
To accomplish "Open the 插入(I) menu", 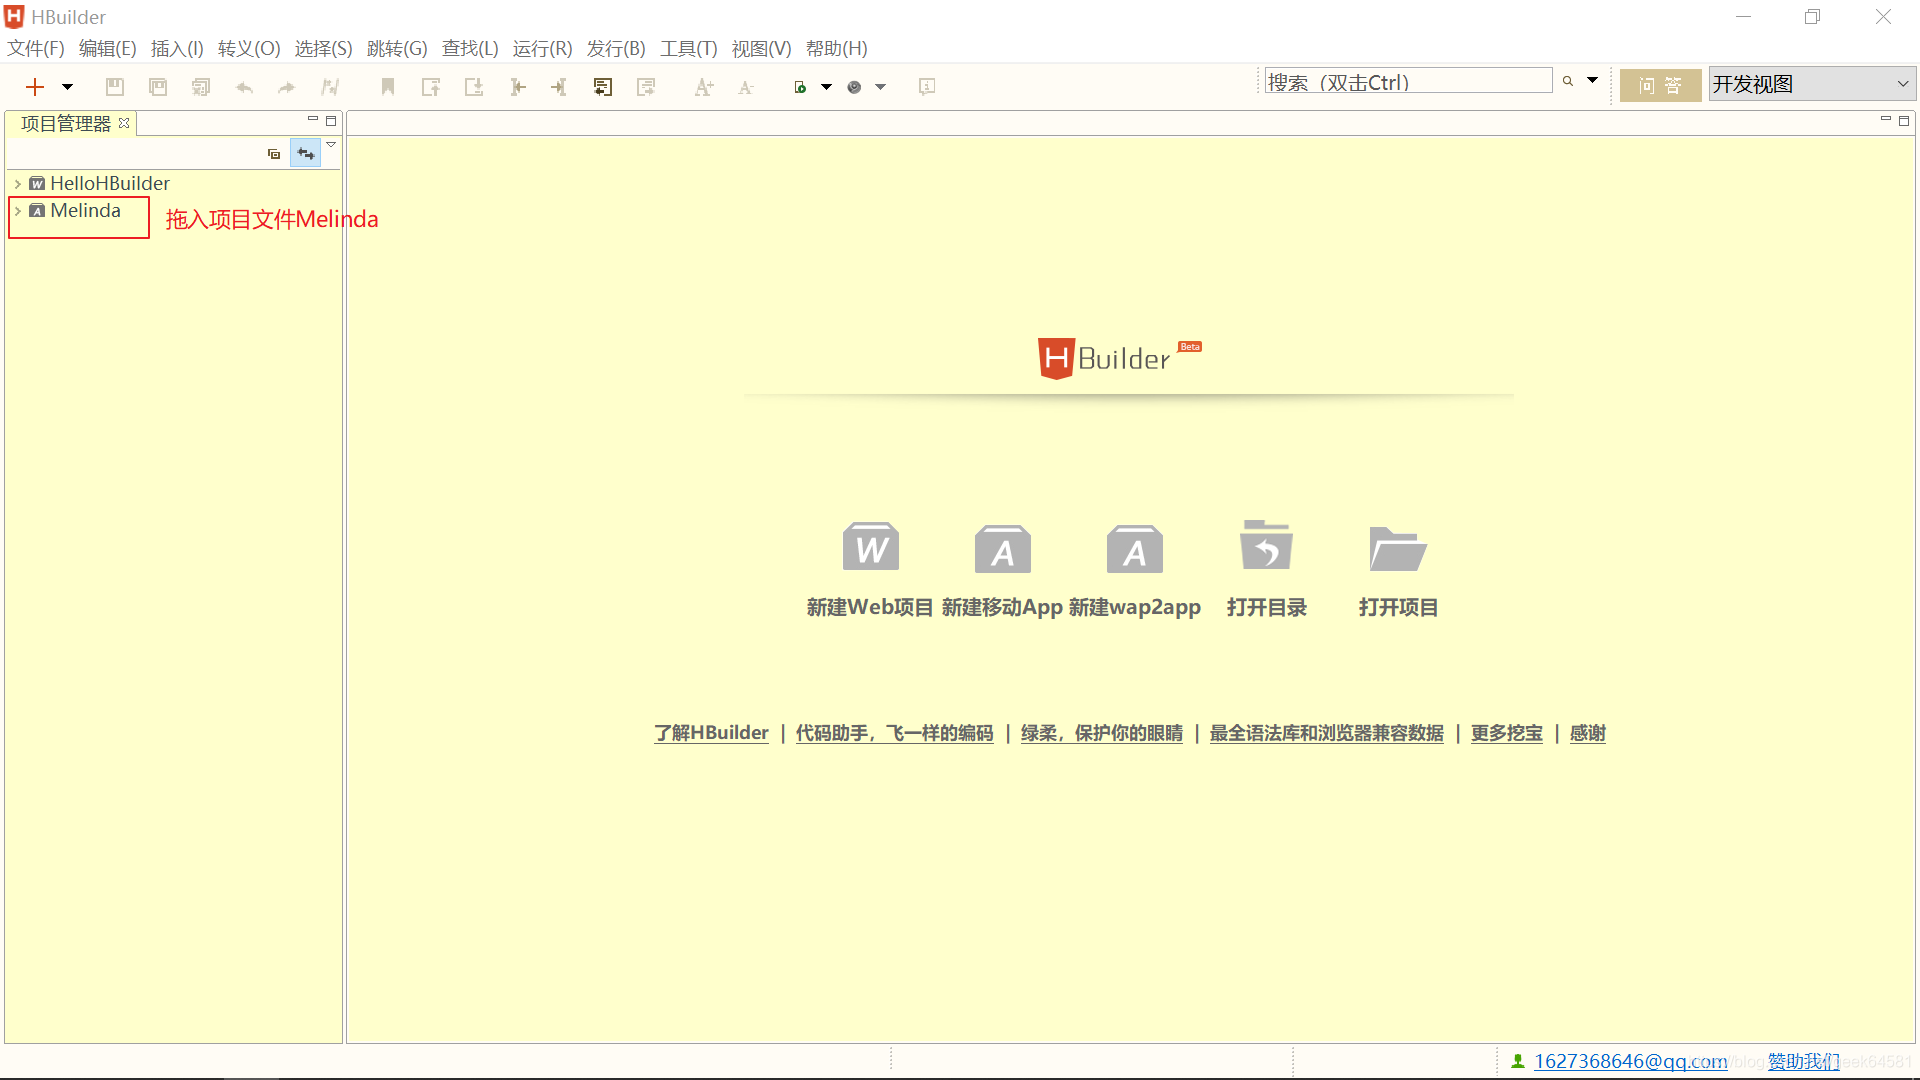I will tap(177, 48).
